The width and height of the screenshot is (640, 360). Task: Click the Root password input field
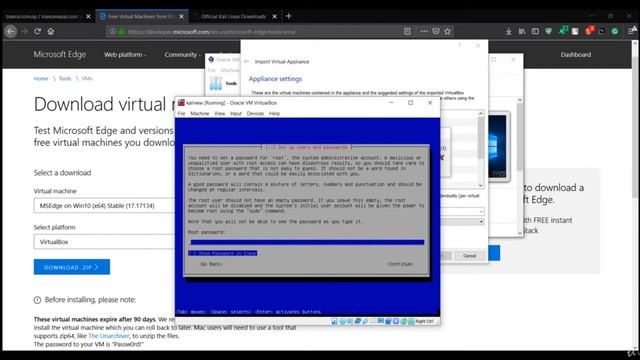click(306, 242)
